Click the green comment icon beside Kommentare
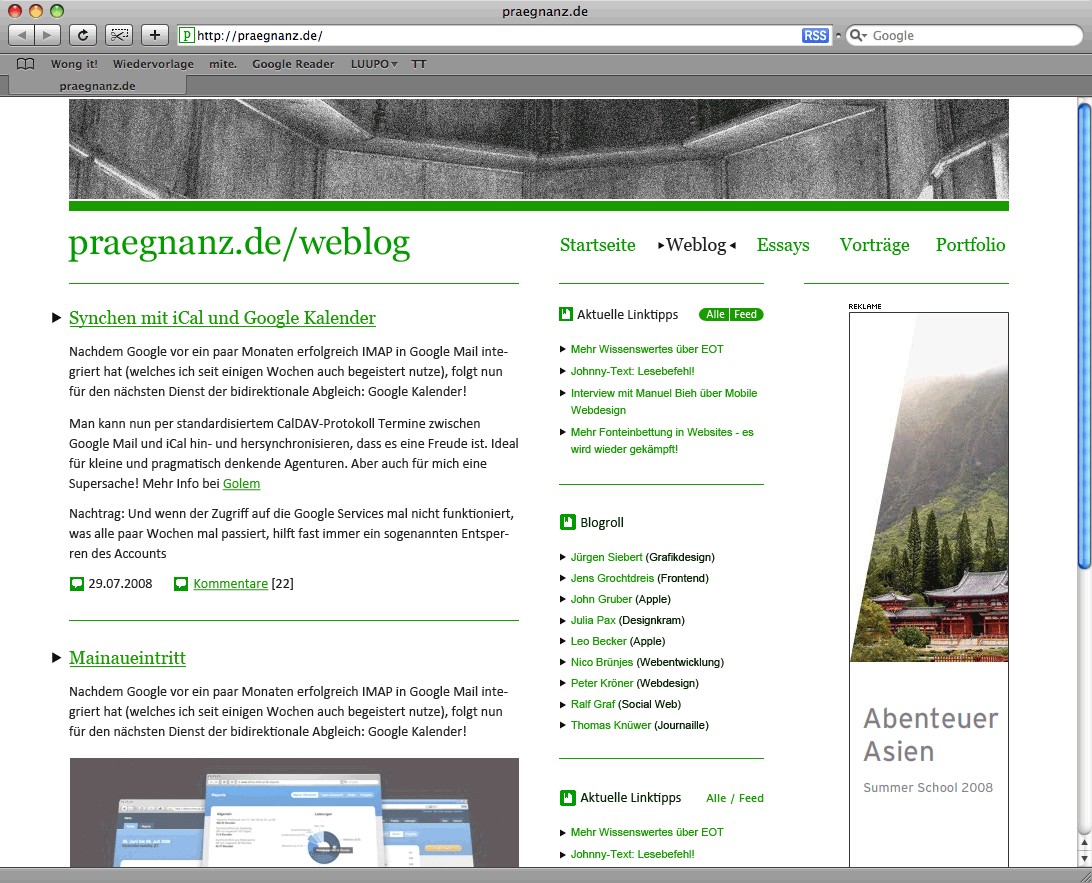This screenshot has height=883, width=1092. pyautogui.click(x=181, y=584)
